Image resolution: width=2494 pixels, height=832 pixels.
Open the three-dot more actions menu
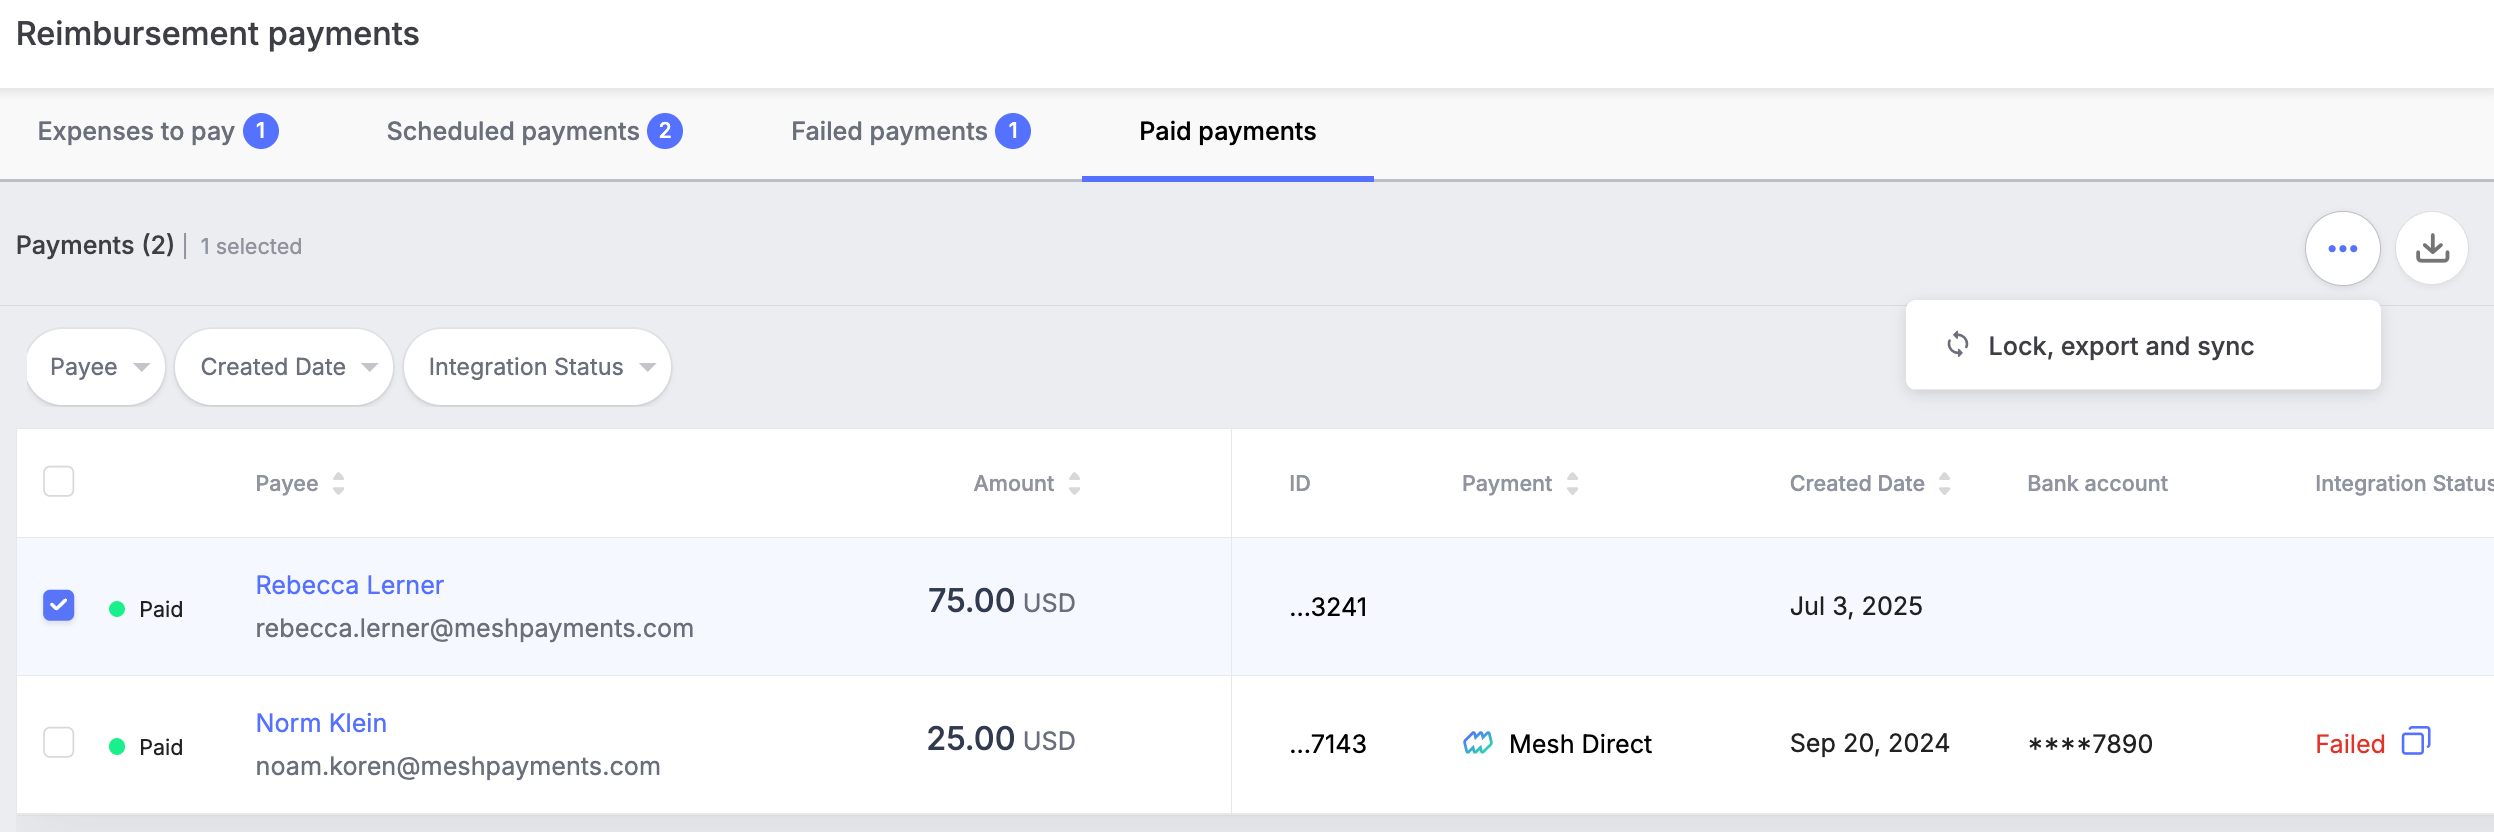[x=2342, y=248]
